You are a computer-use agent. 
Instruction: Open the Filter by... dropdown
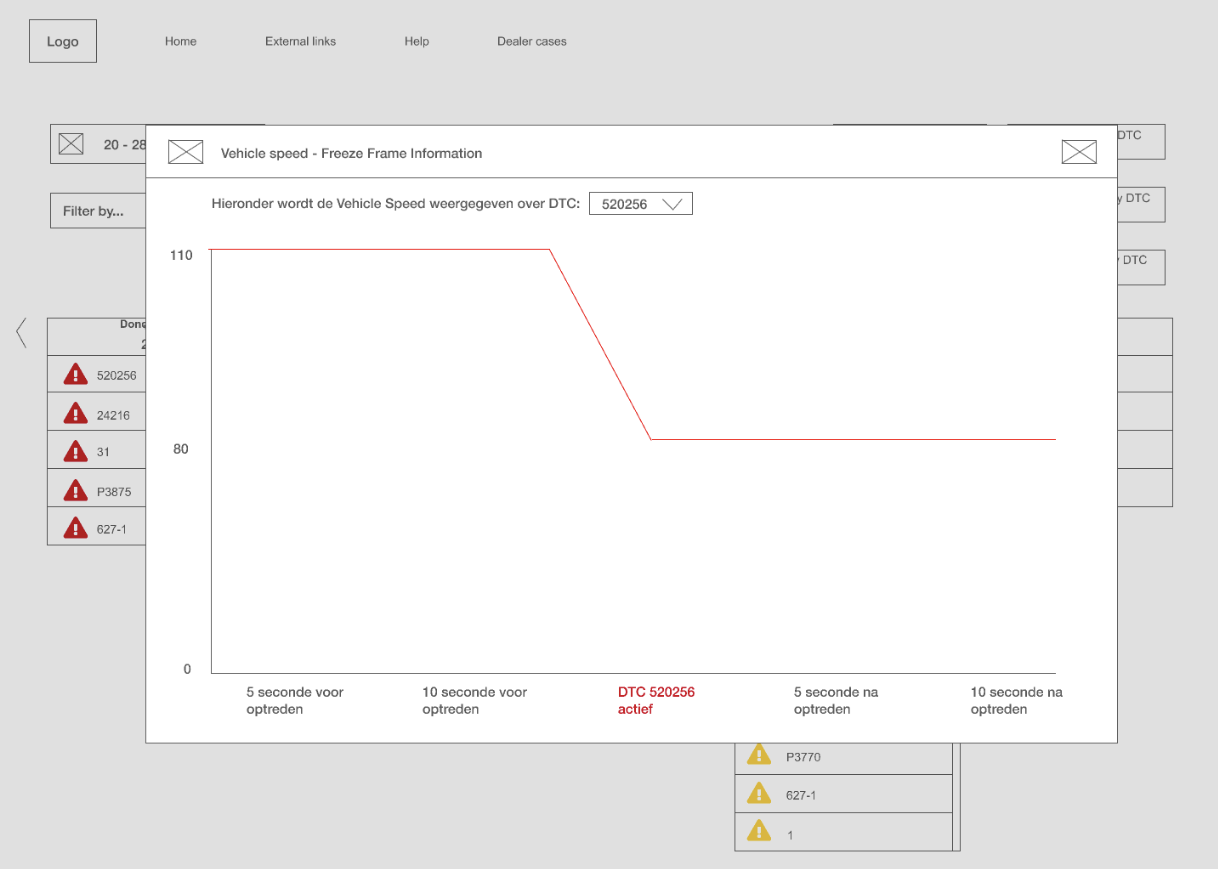(x=97, y=211)
